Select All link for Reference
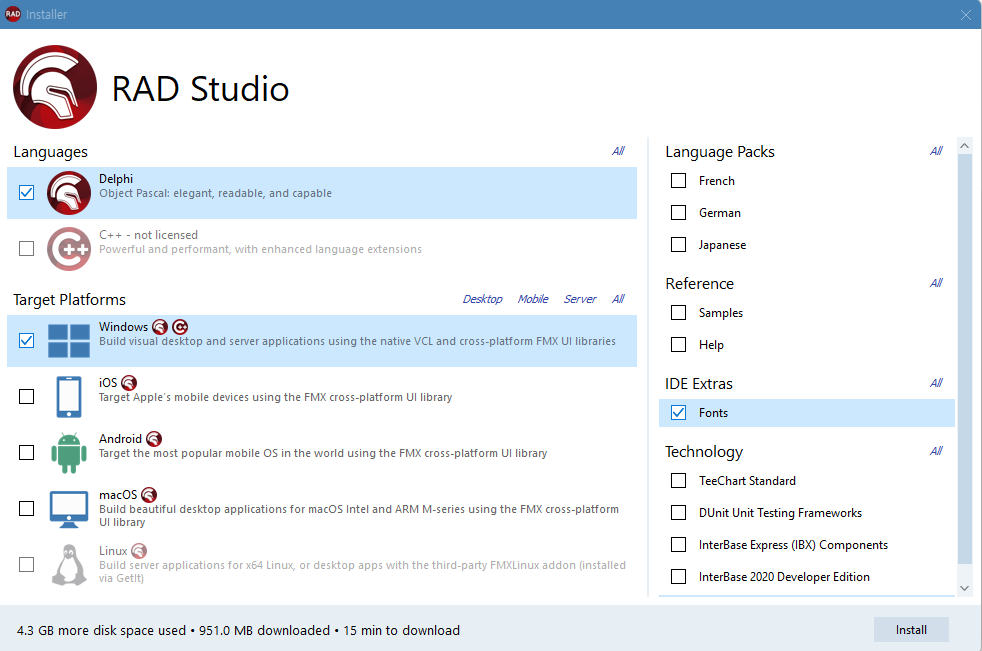 (936, 283)
